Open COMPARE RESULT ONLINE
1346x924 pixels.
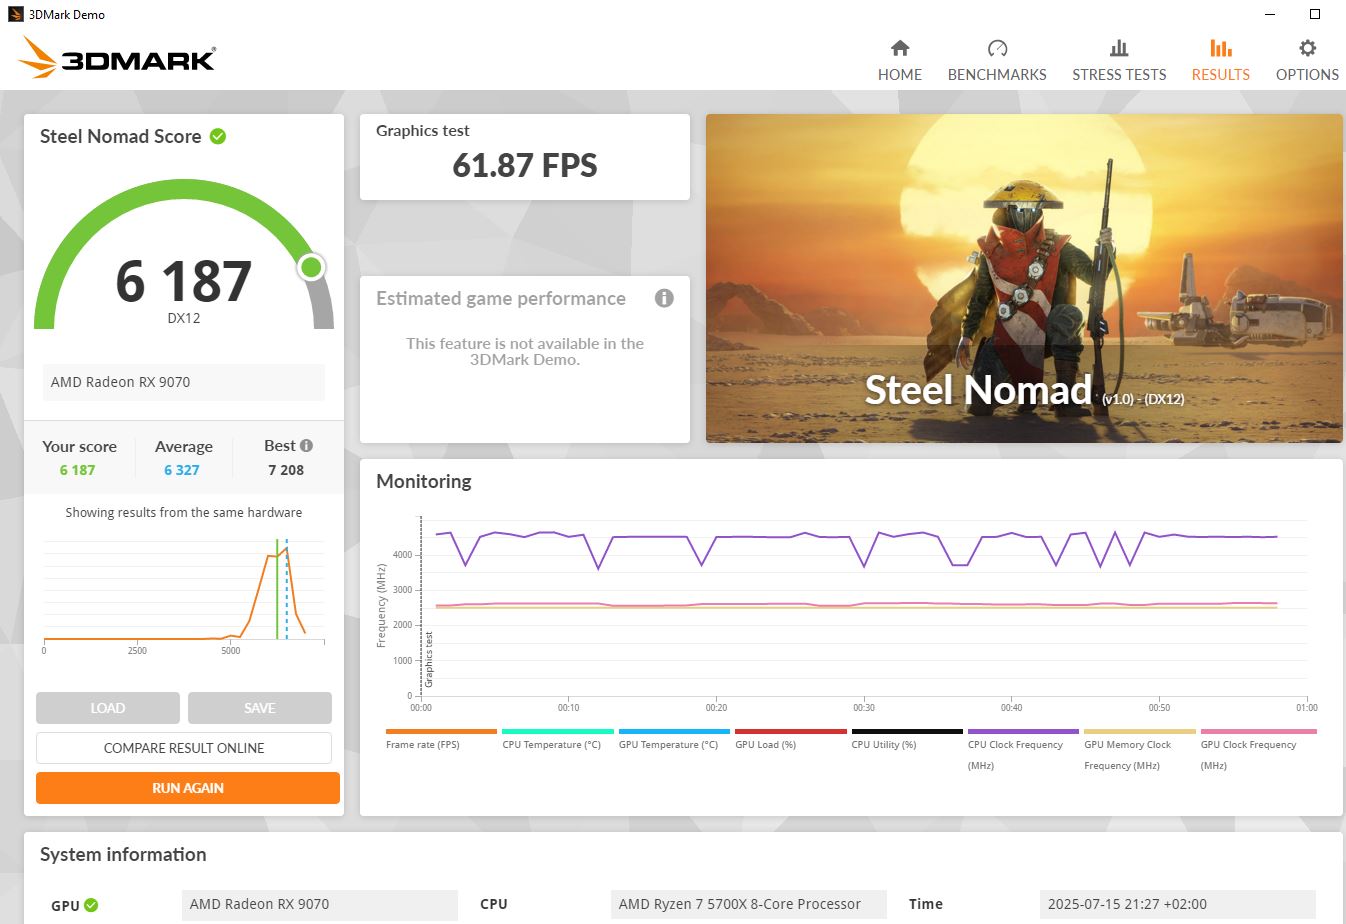184,748
